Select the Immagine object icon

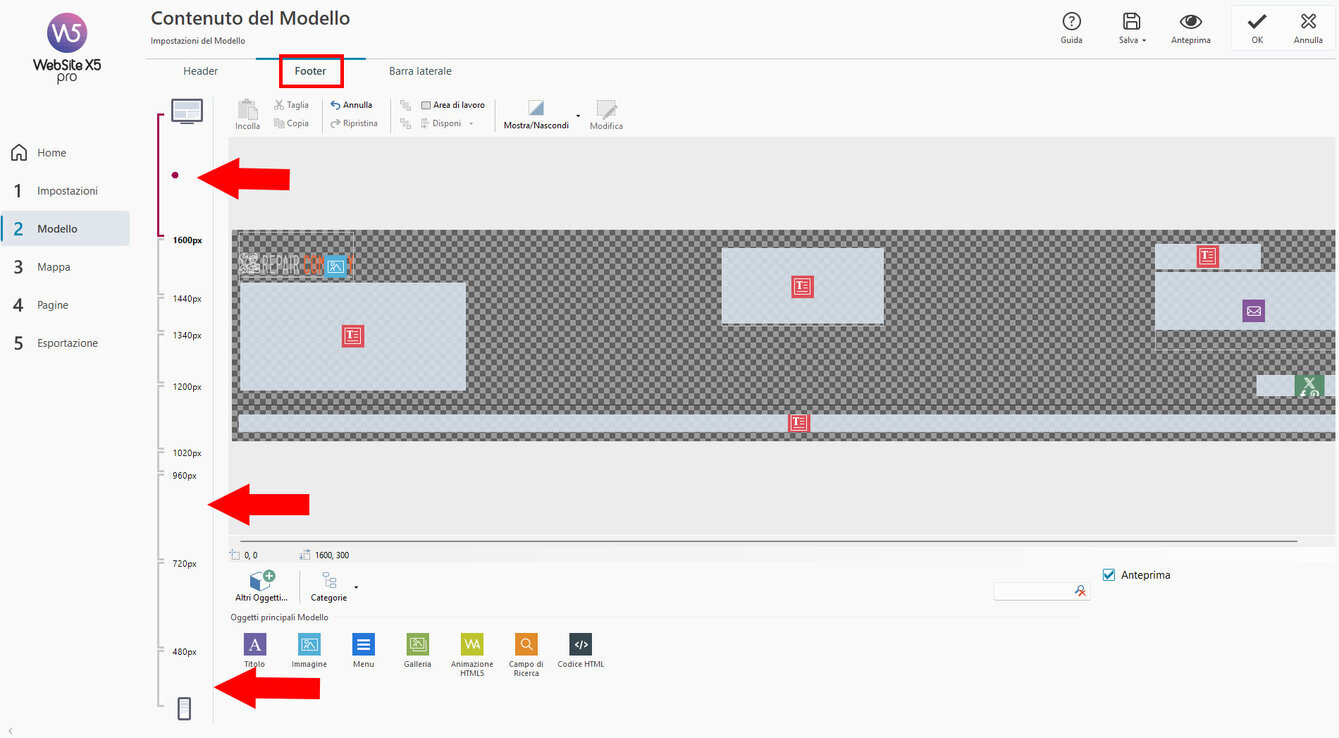(x=309, y=645)
